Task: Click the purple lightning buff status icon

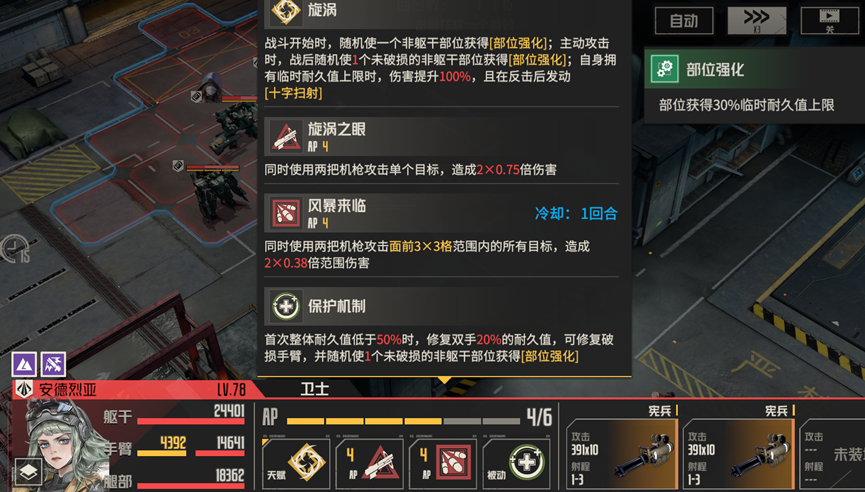Action: pos(53,365)
